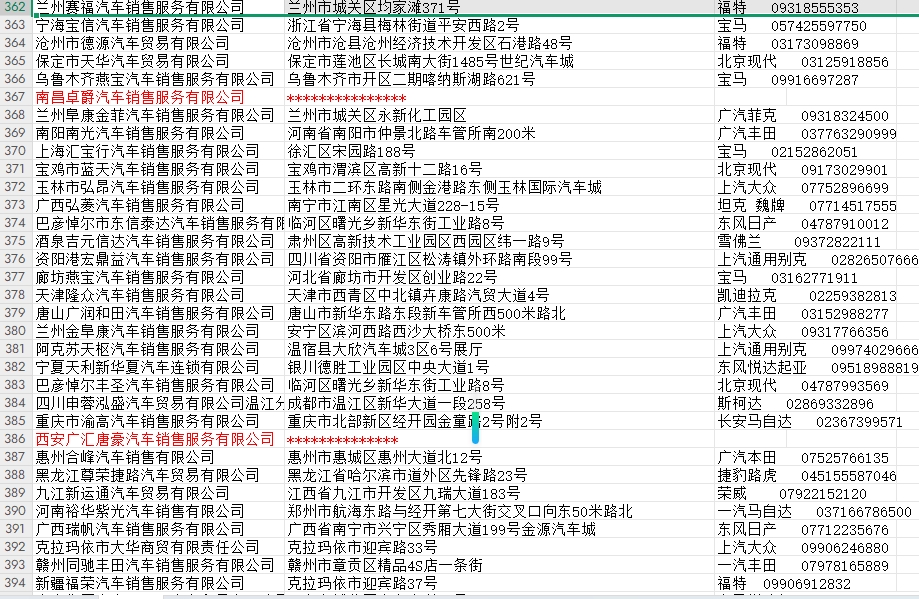Viewport: 919px width, 599px height.
Task: Click cell 黑龙江尊荣捷路汽车贸易有限公司
Action: (x=147, y=475)
